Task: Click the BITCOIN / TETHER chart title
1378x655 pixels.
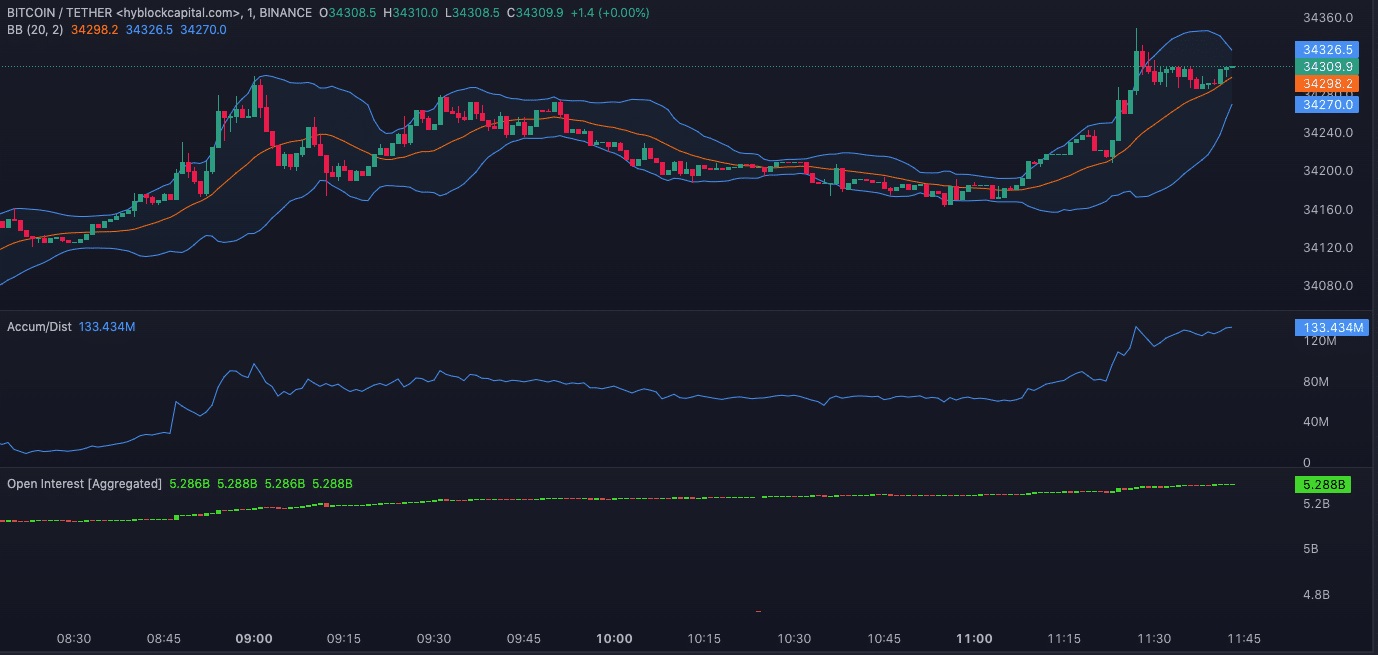Action: click(159, 13)
